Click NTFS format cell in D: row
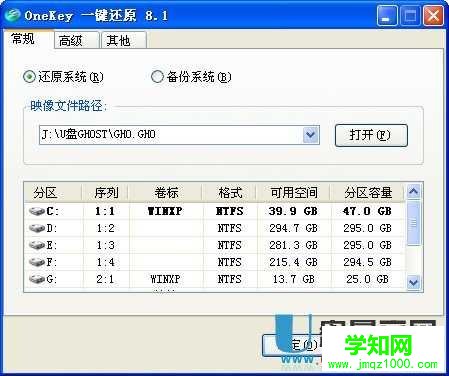 pos(229,228)
